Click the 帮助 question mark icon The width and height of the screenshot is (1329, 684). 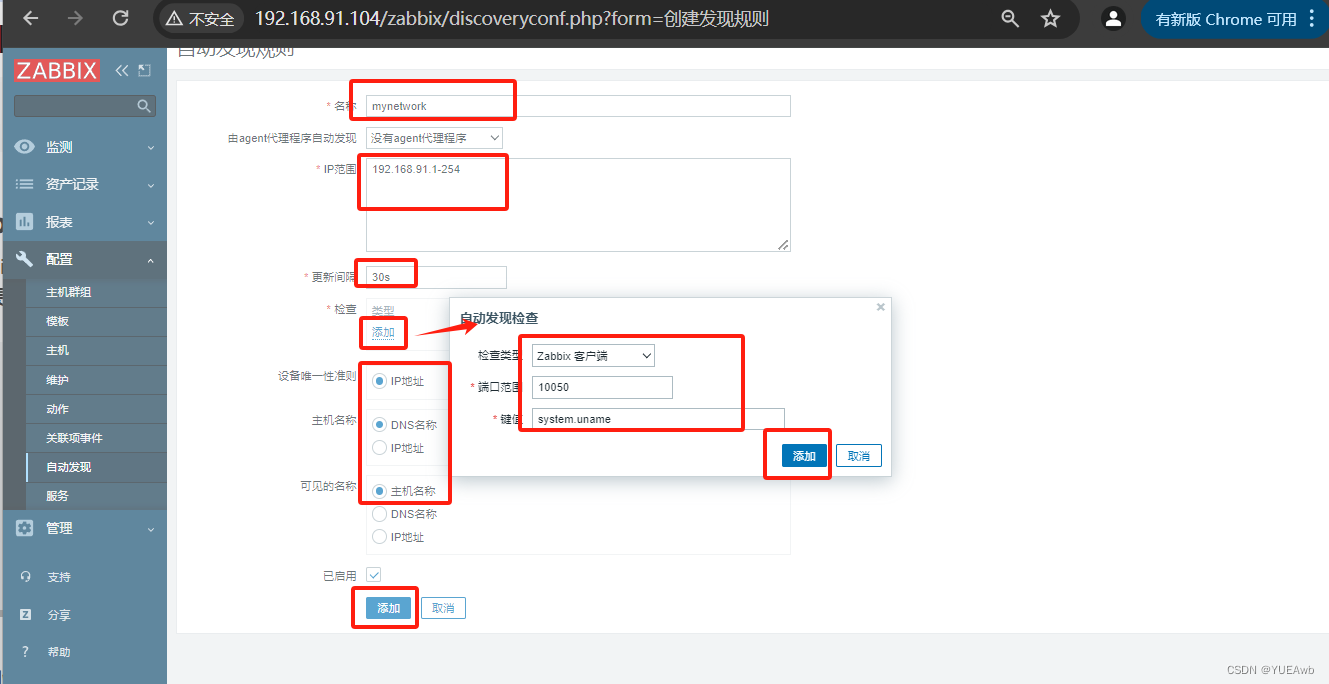click(26, 652)
